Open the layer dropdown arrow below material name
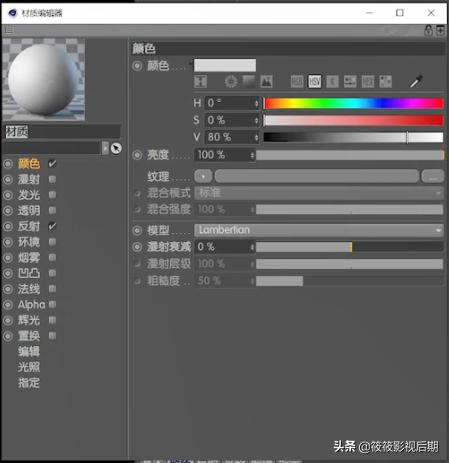 pyautogui.click(x=105, y=148)
